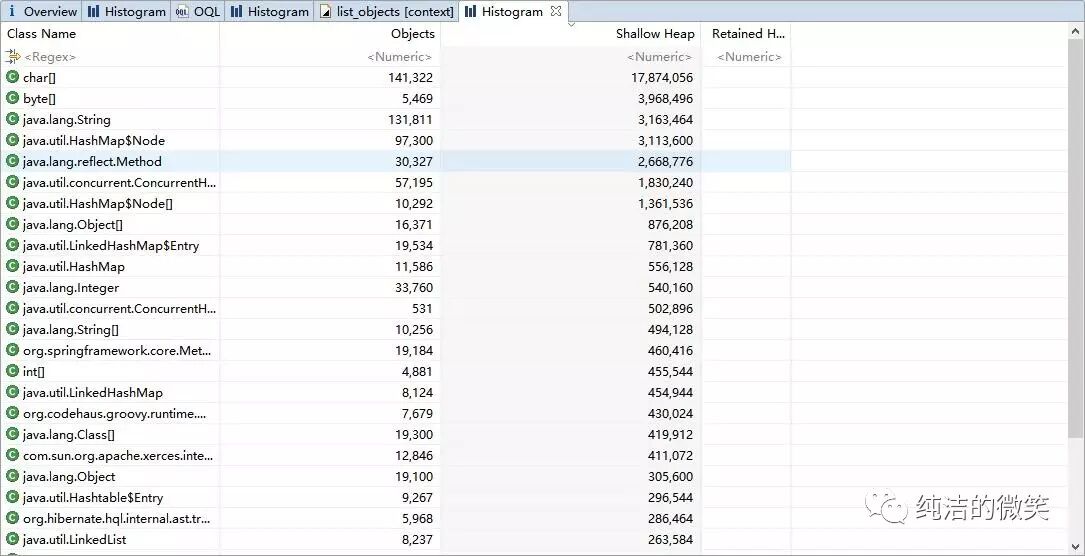
Task: Click class icon for java.lang.String[]
Action: point(12,328)
